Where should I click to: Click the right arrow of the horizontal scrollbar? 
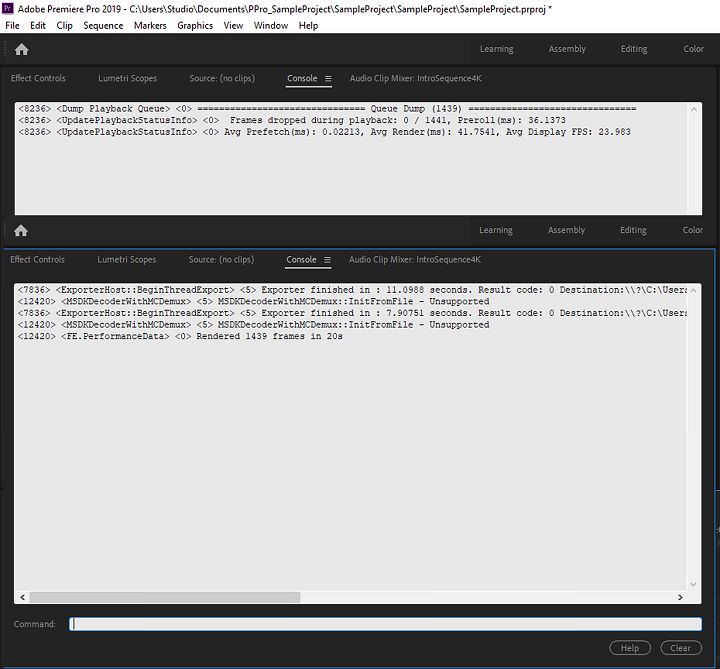click(x=681, y=597)
